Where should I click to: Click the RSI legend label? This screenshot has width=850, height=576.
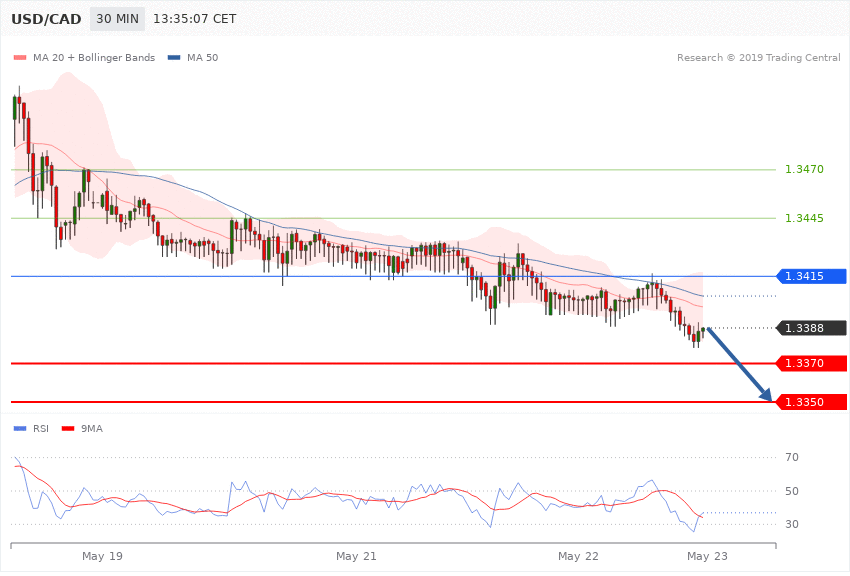[x=41, y=429]
